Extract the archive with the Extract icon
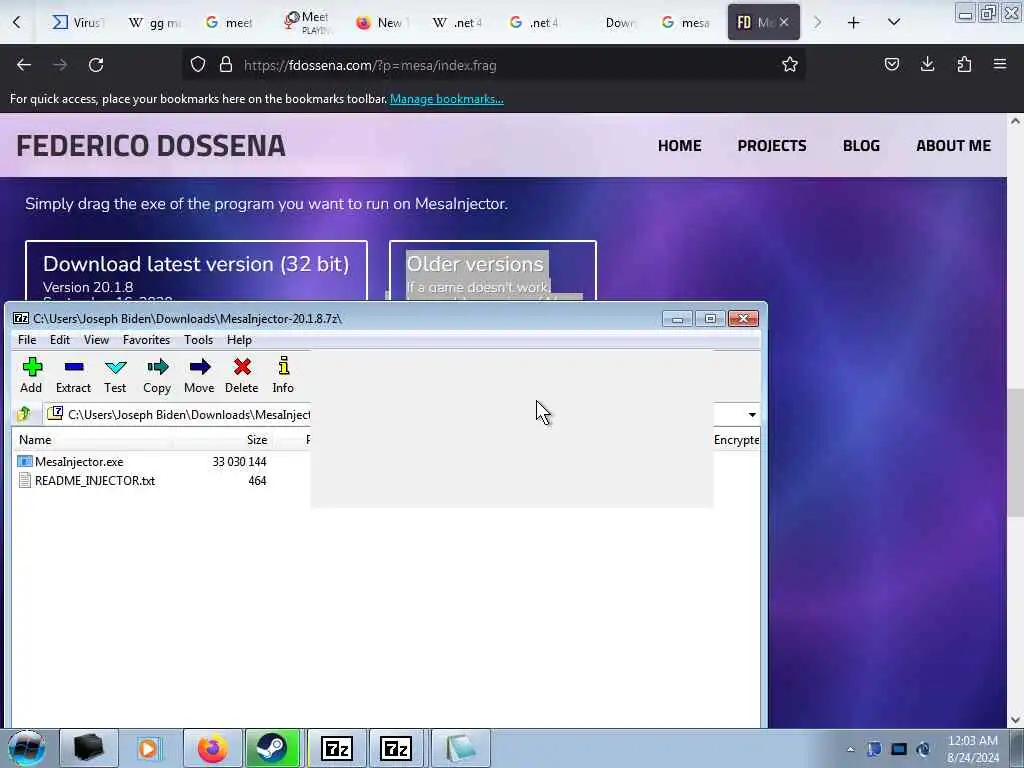The width and height of the screenshot is (1024, 768). click(73, 375)
